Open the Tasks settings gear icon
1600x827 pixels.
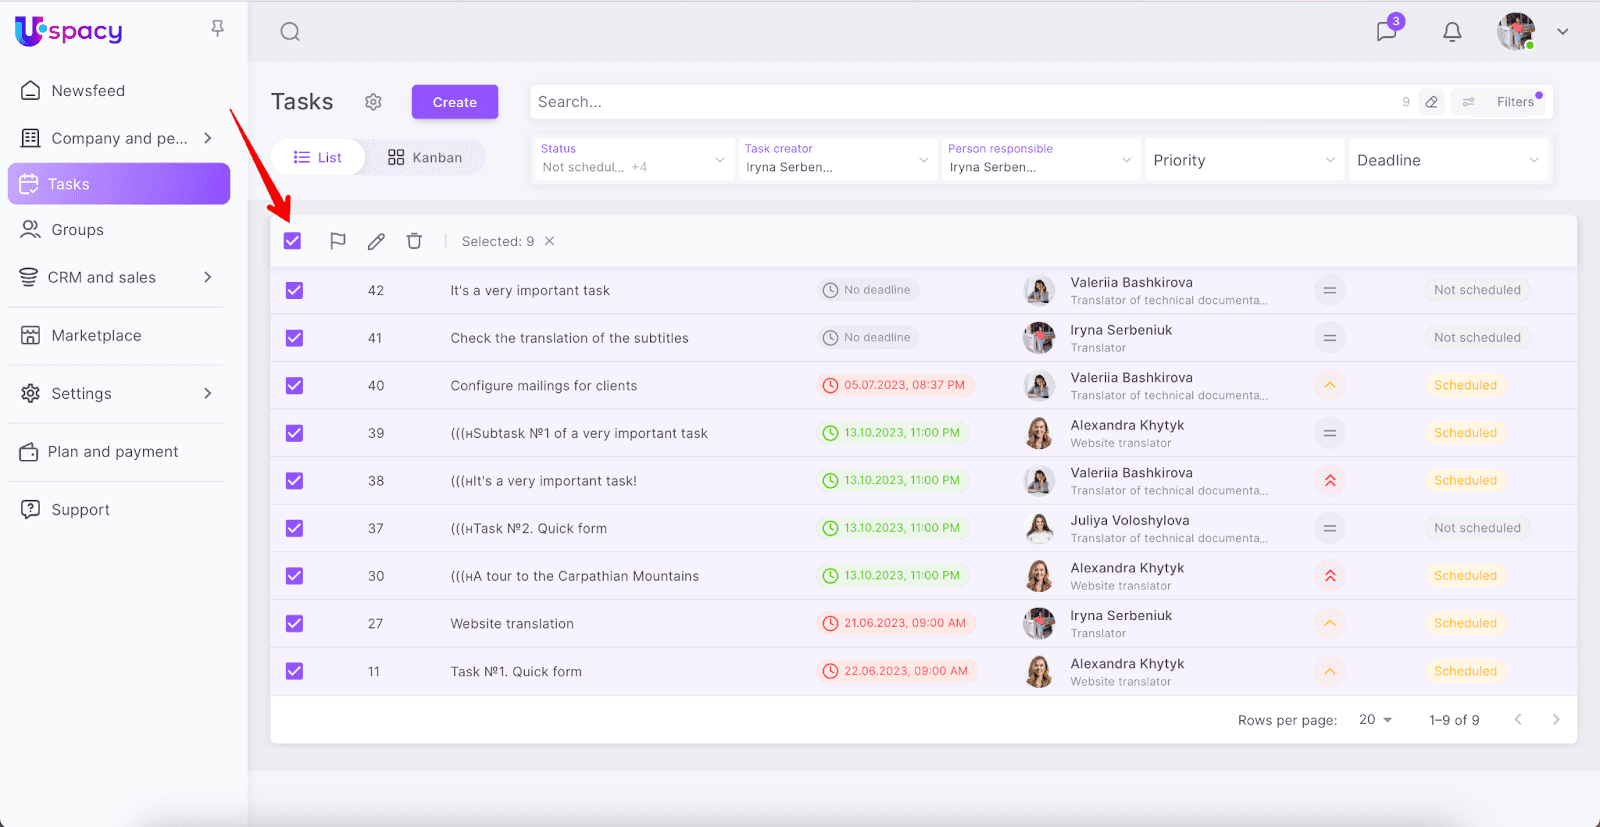pos(373,102)
